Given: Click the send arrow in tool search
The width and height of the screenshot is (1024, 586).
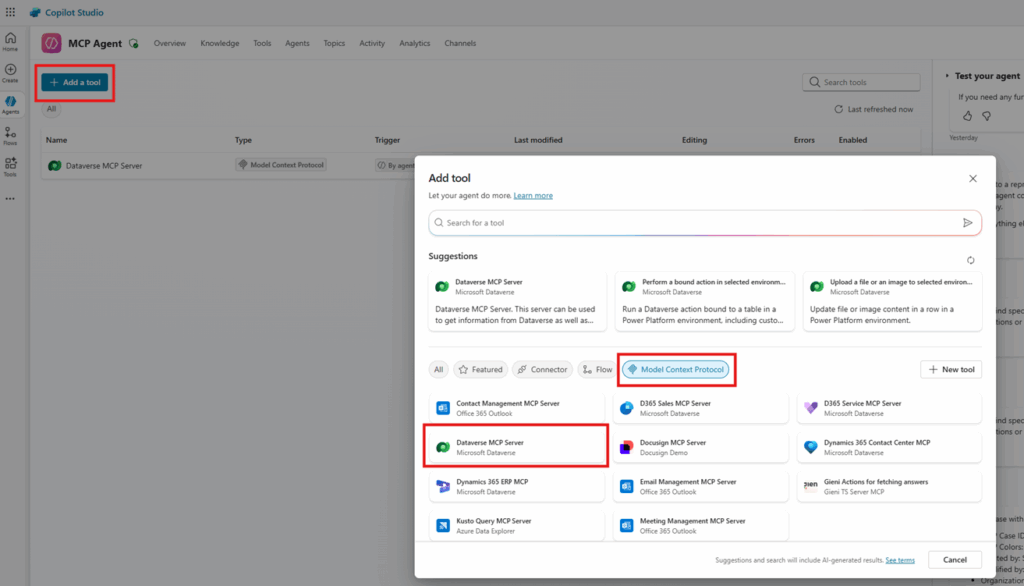Looking at the screenshot, I should point(967,223).
